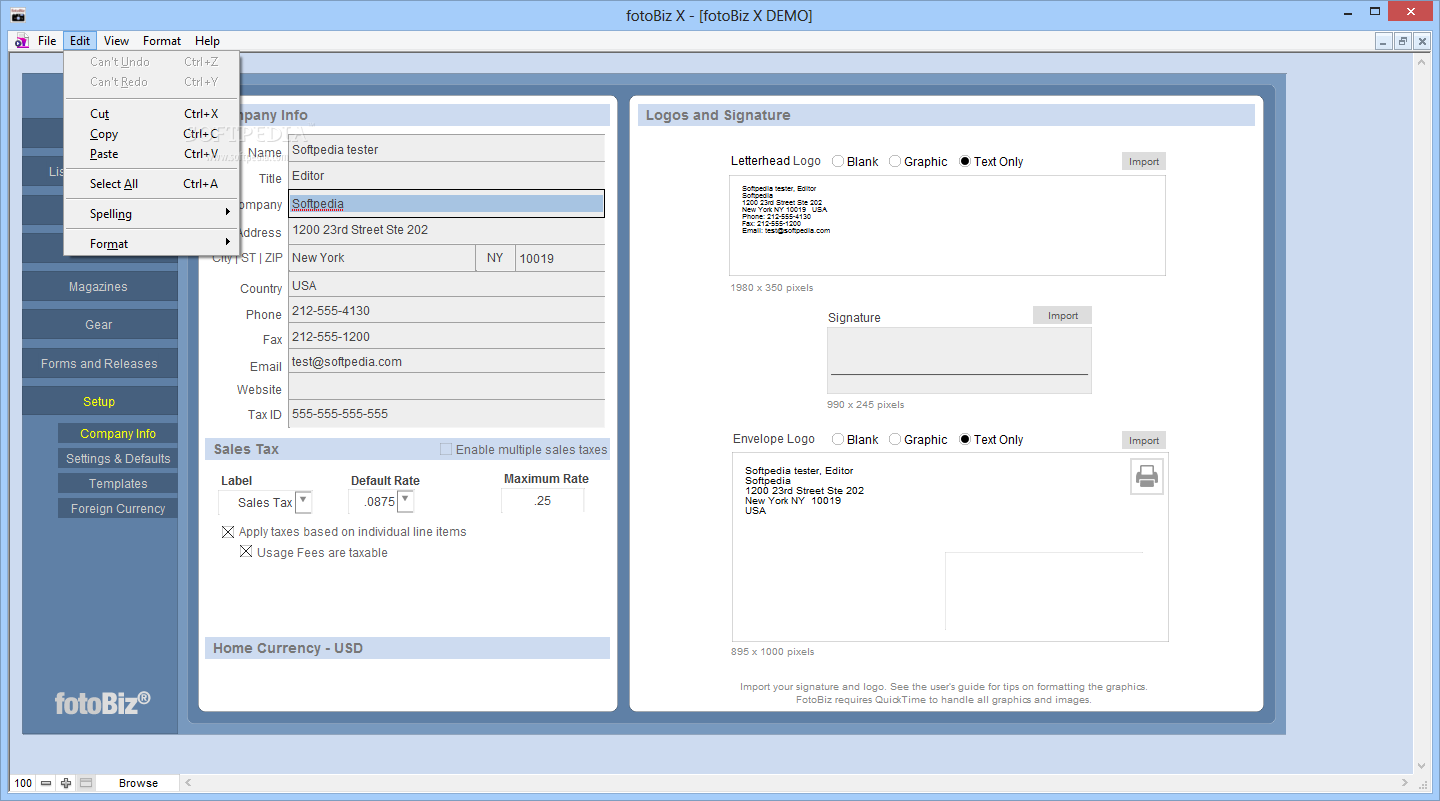
Task: Open the Setup section
Action: click(x=99, y=401)
